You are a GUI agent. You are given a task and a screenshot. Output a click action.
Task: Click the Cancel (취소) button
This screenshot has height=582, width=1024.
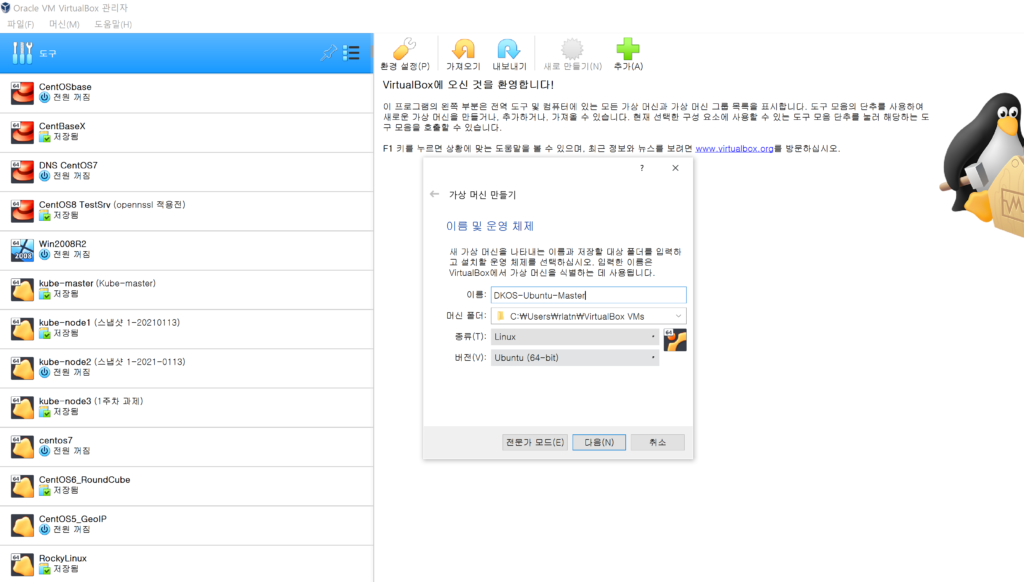pyautogui.click(x=658, y=442)
